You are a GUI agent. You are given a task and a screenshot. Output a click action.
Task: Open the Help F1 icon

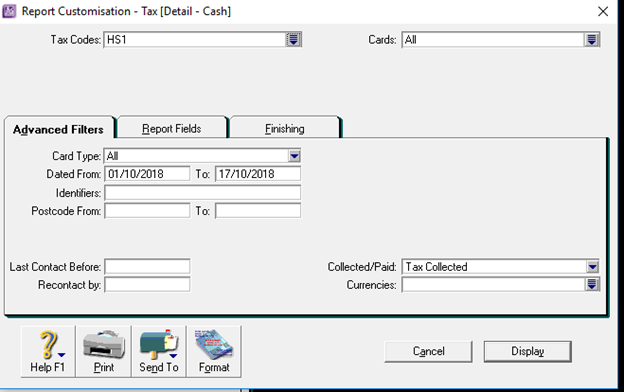[48, 351]
